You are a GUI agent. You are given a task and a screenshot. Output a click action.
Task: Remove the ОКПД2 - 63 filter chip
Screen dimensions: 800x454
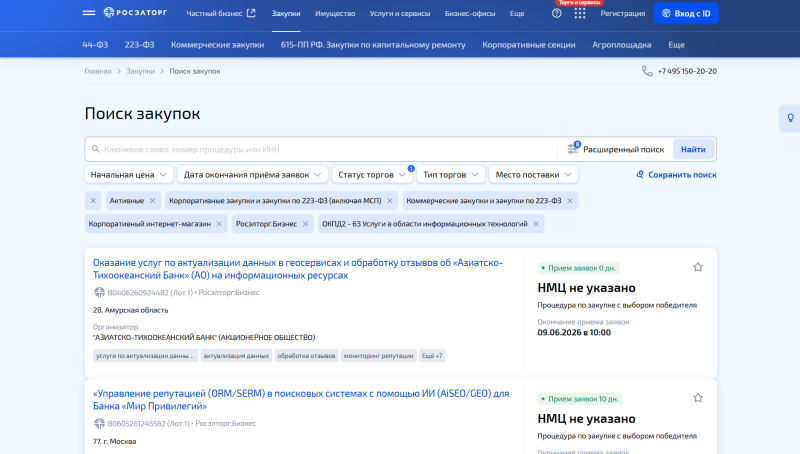536,224
